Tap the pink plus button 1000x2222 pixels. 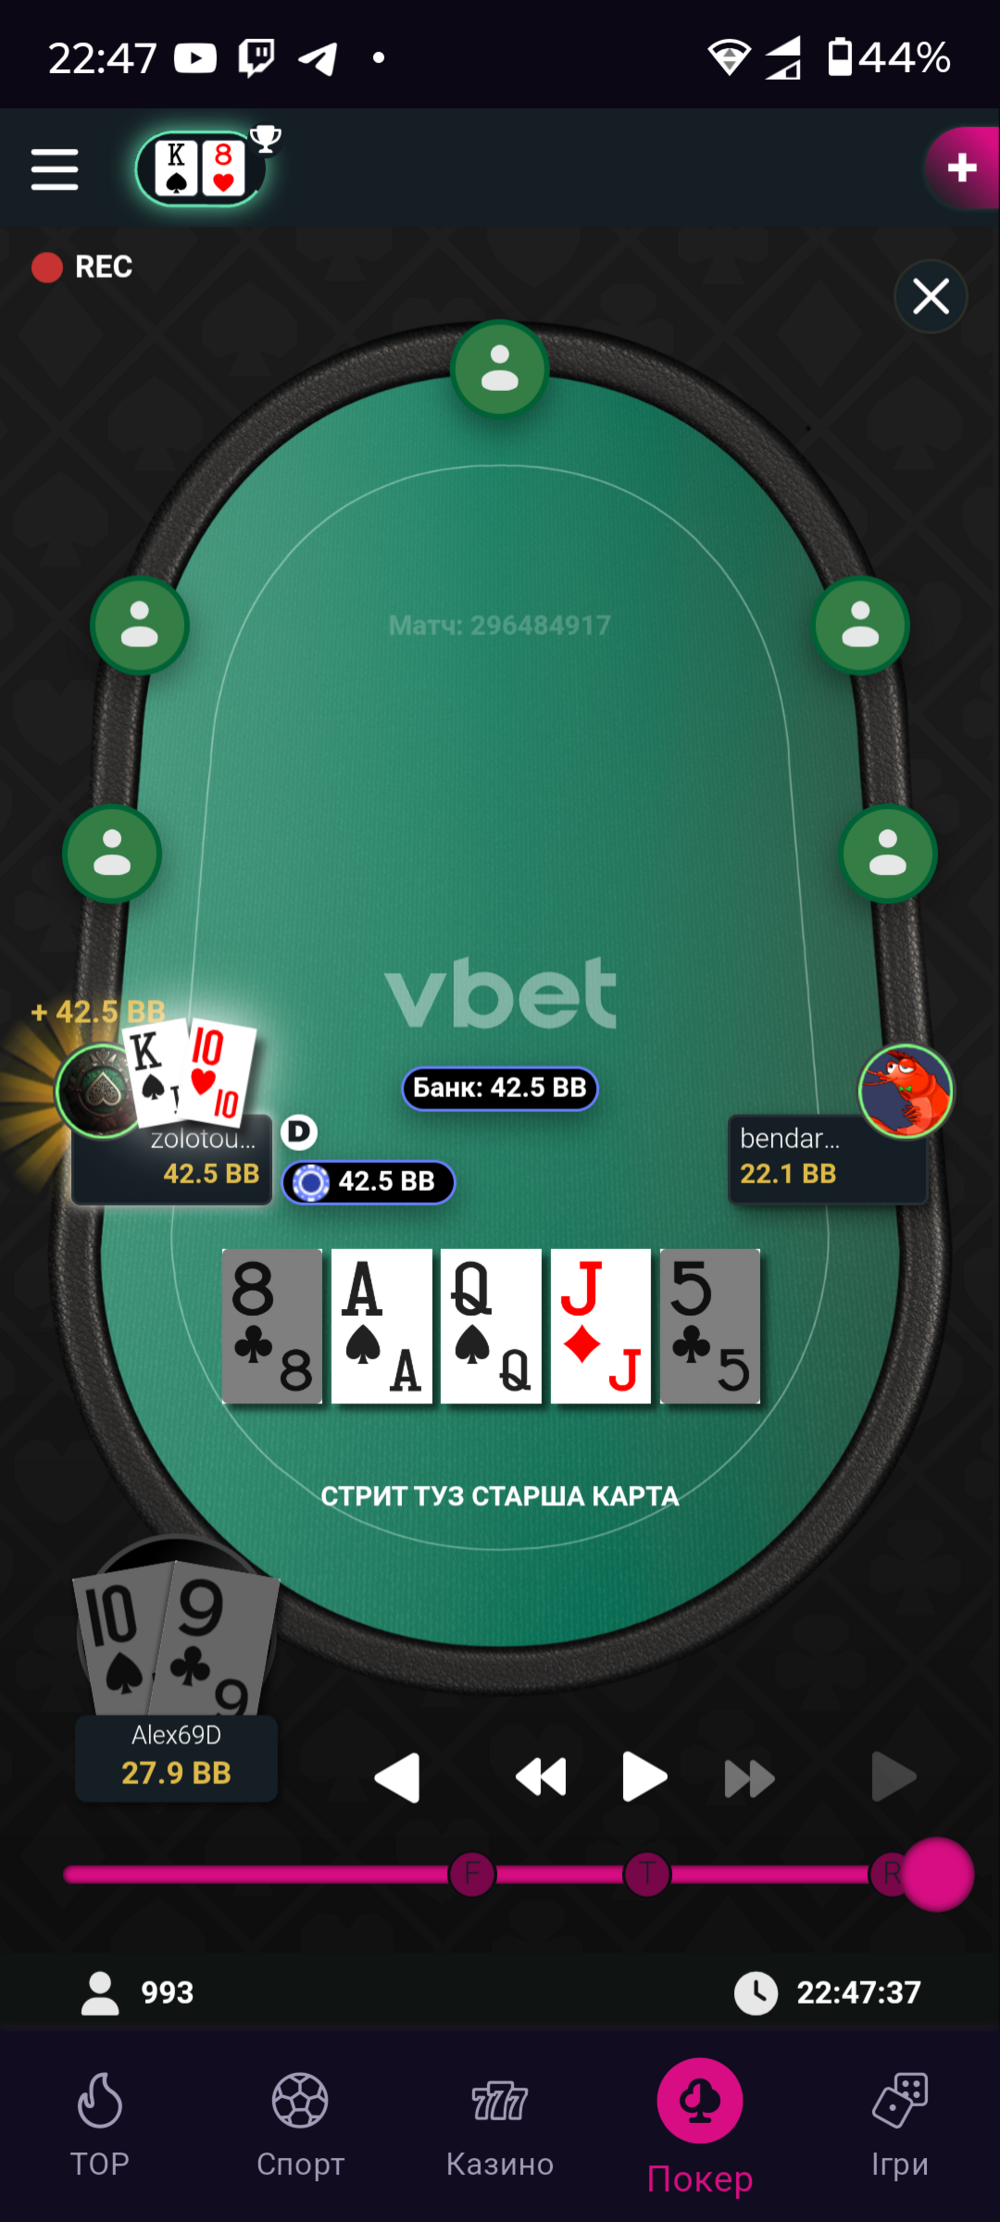(x=961, y=168)
